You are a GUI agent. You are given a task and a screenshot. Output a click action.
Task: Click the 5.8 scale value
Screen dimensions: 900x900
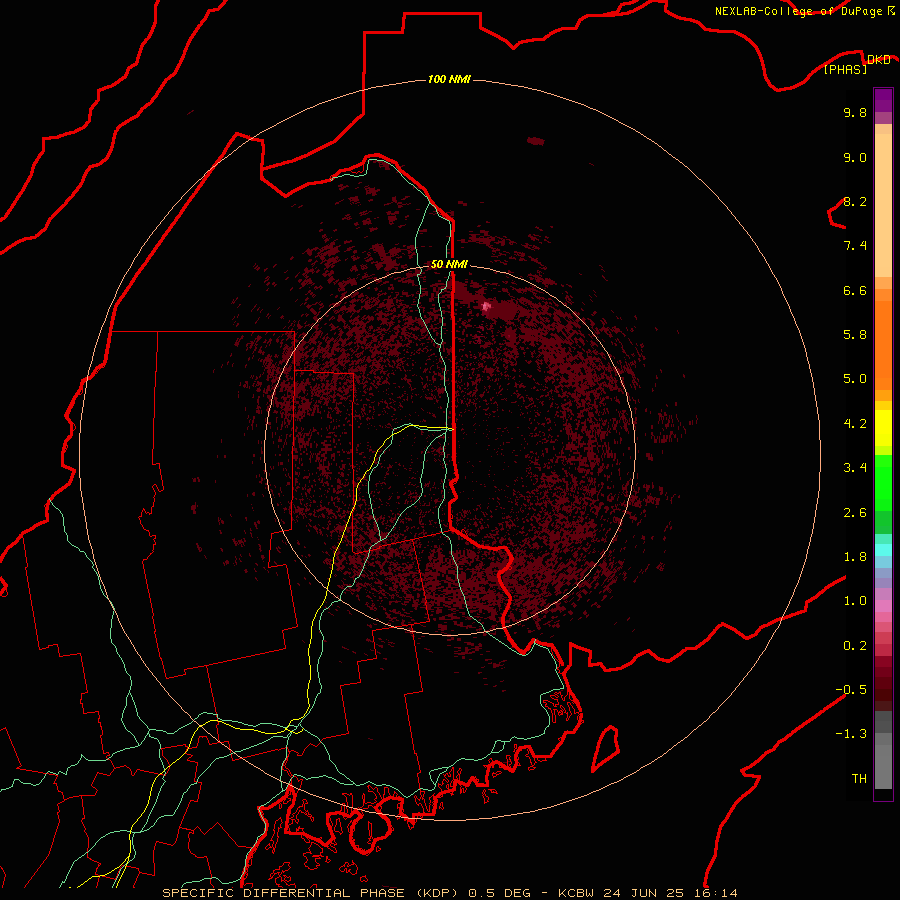coord(855,335)
